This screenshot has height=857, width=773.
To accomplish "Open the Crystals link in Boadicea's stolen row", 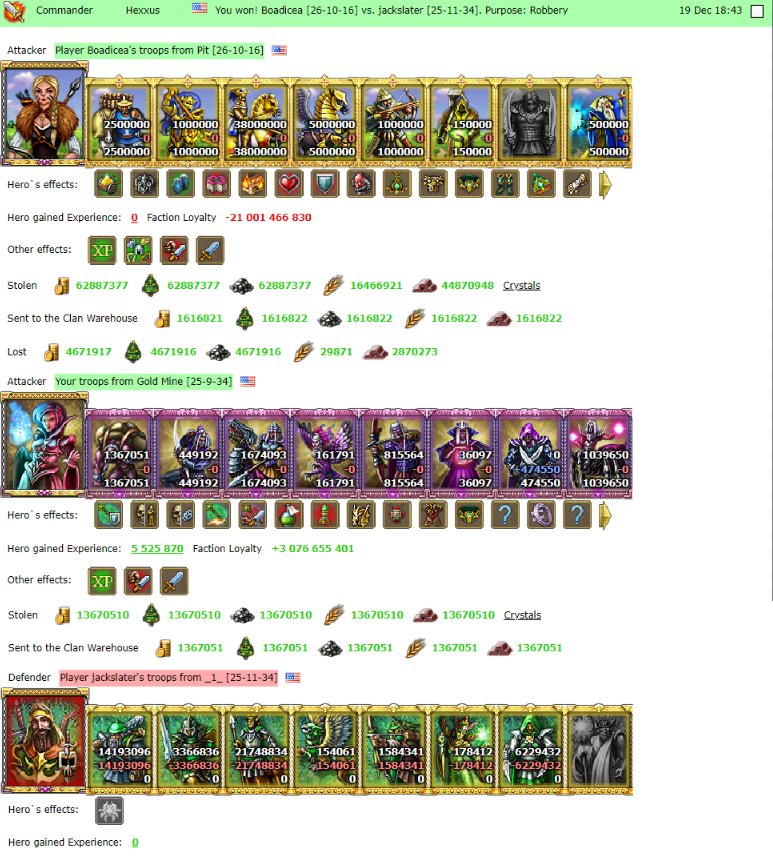I will click(522, 285).
